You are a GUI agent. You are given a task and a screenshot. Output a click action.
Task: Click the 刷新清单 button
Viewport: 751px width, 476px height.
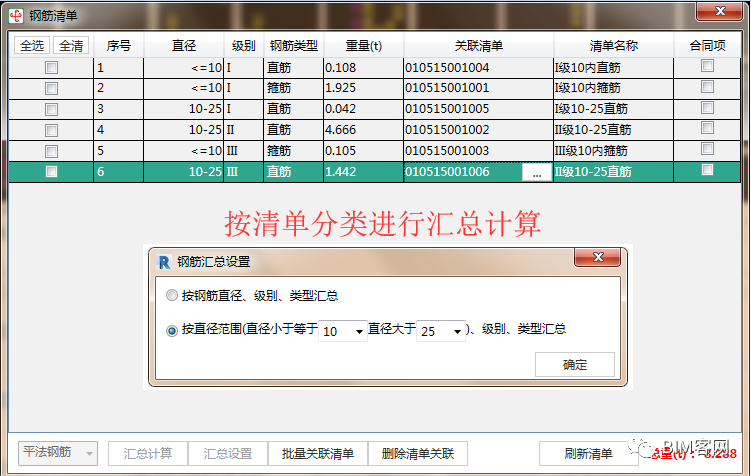click(x=588, y=453)
